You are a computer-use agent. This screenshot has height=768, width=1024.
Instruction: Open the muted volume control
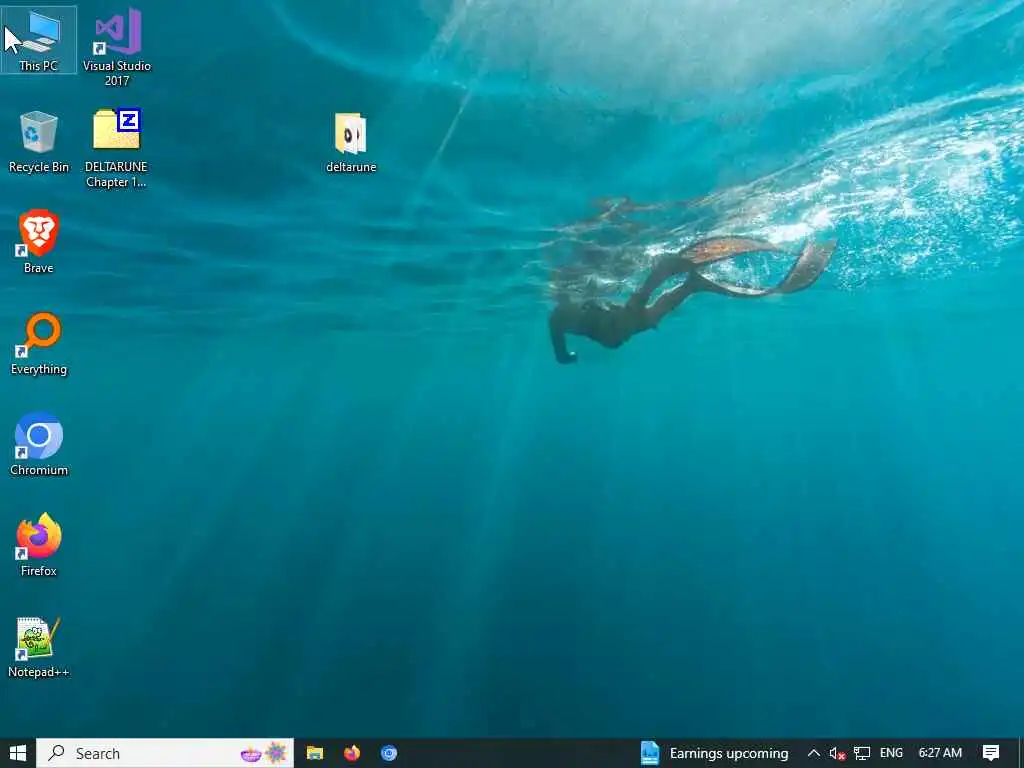tap(837, 753)
